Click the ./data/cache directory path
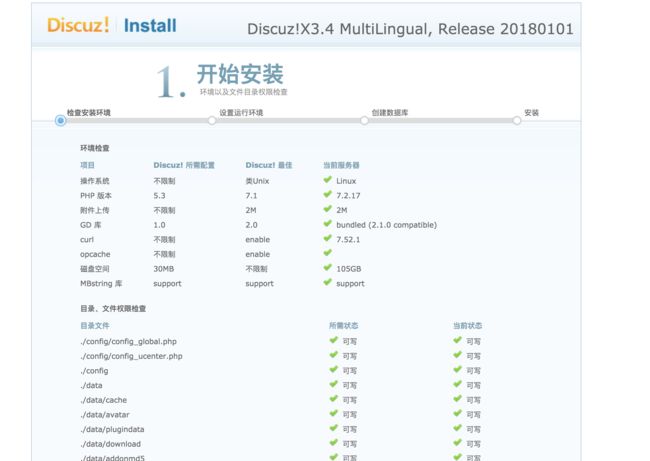 (104, 400)
